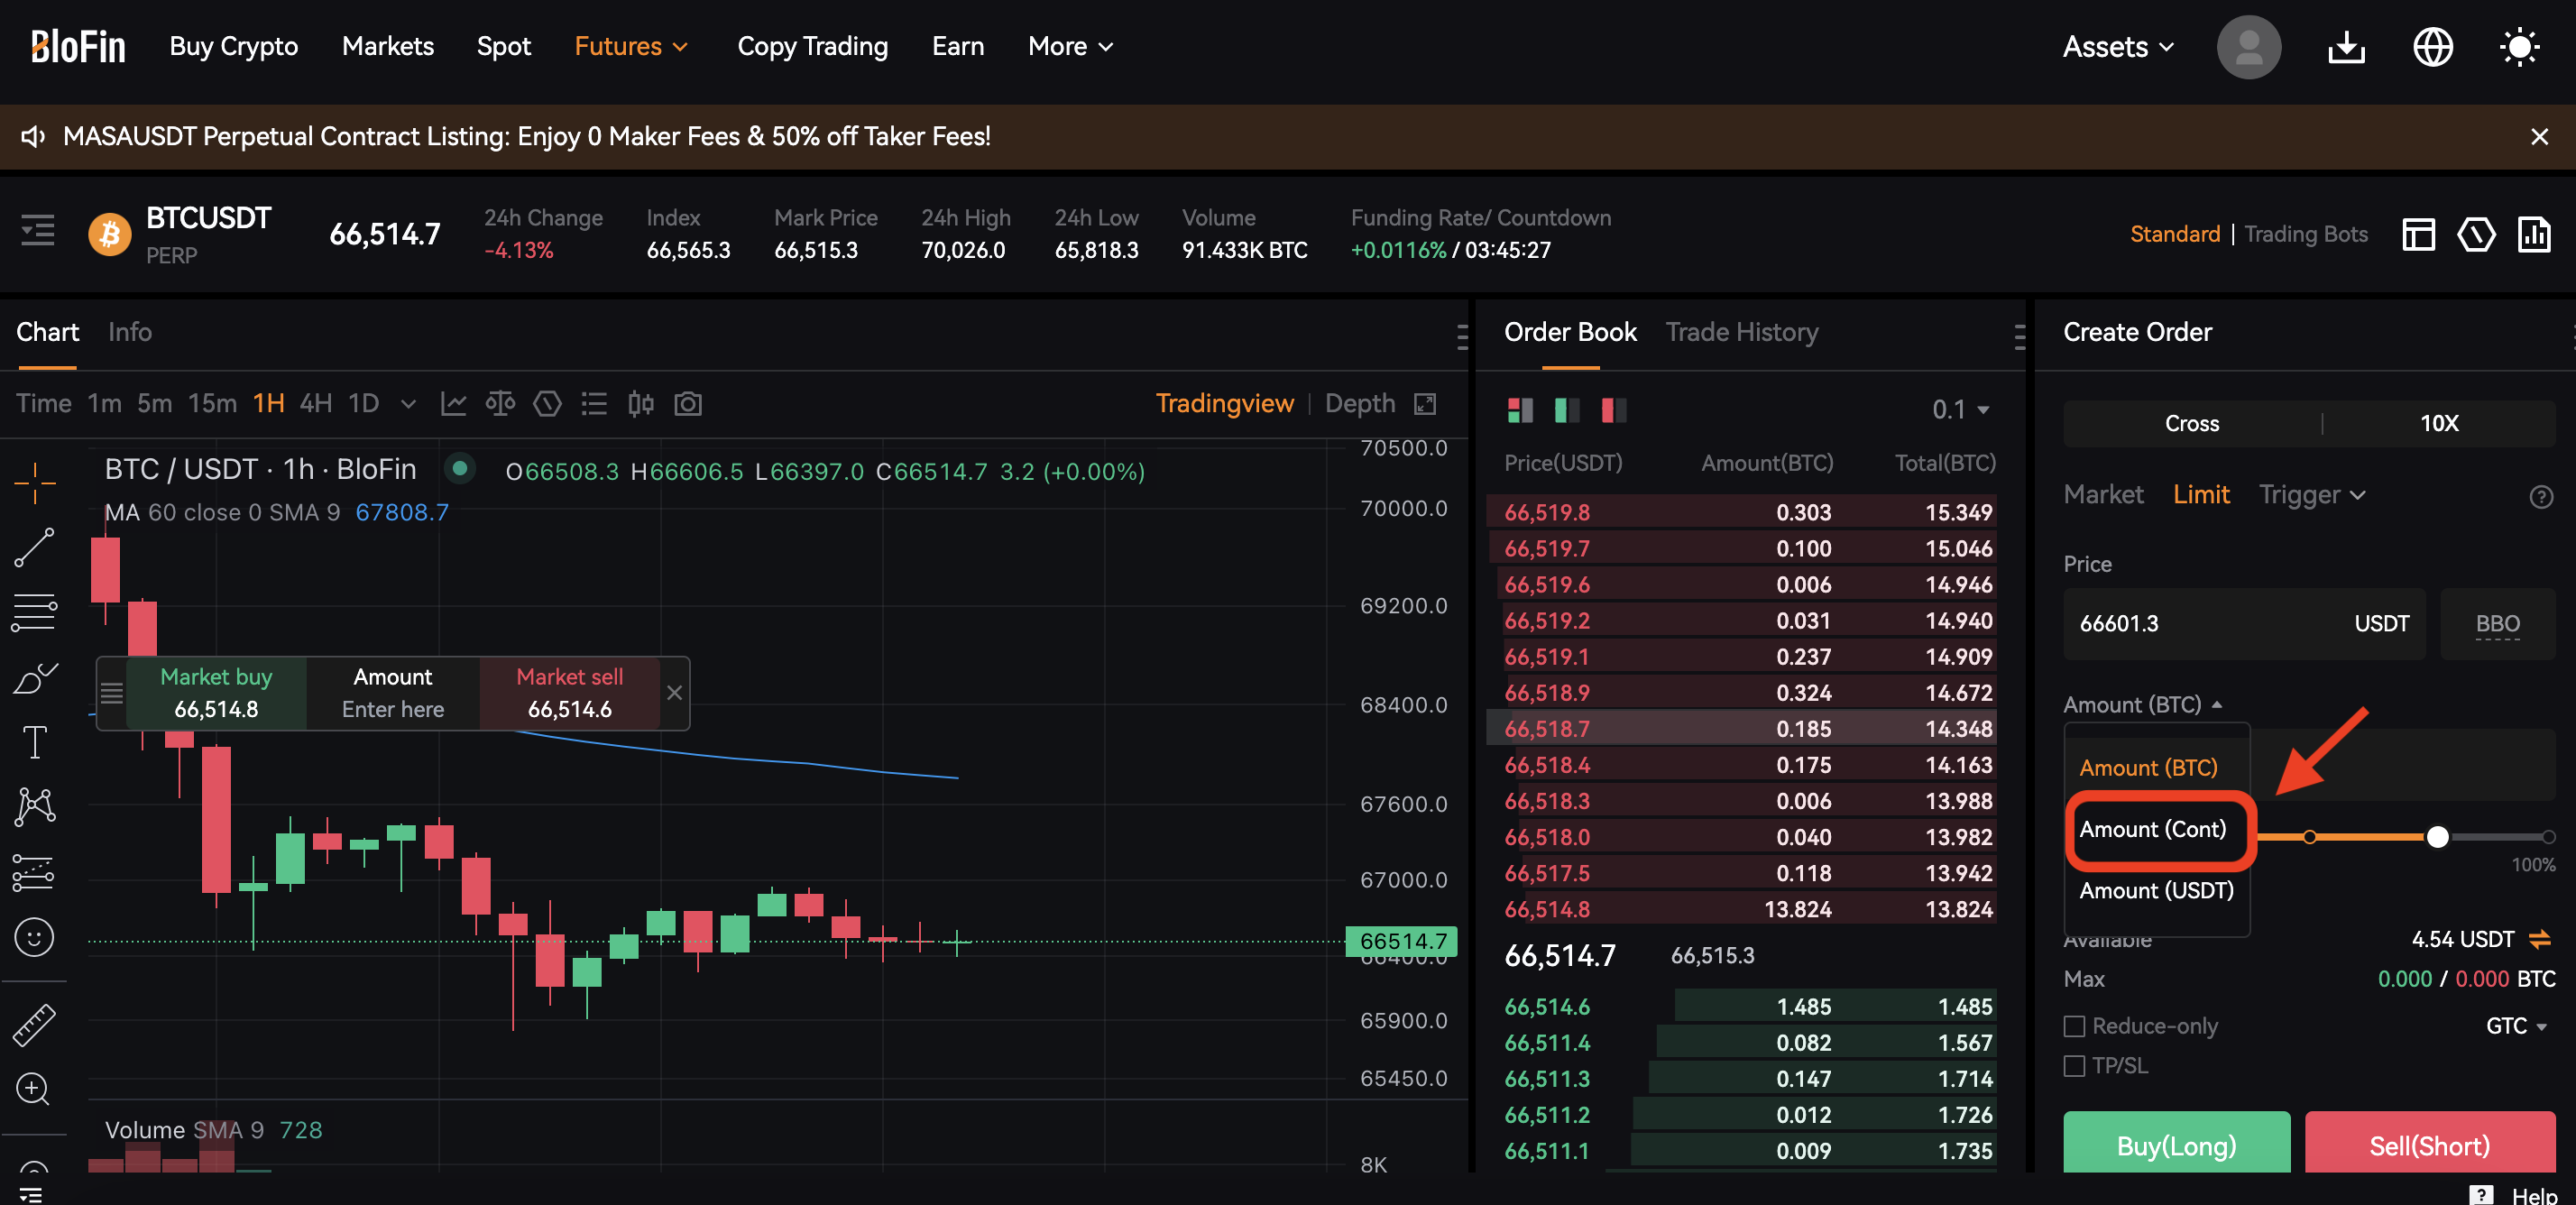The image size is (2576, 1205).
Task: Click chart widget Amount input
Action: [392, 693]
